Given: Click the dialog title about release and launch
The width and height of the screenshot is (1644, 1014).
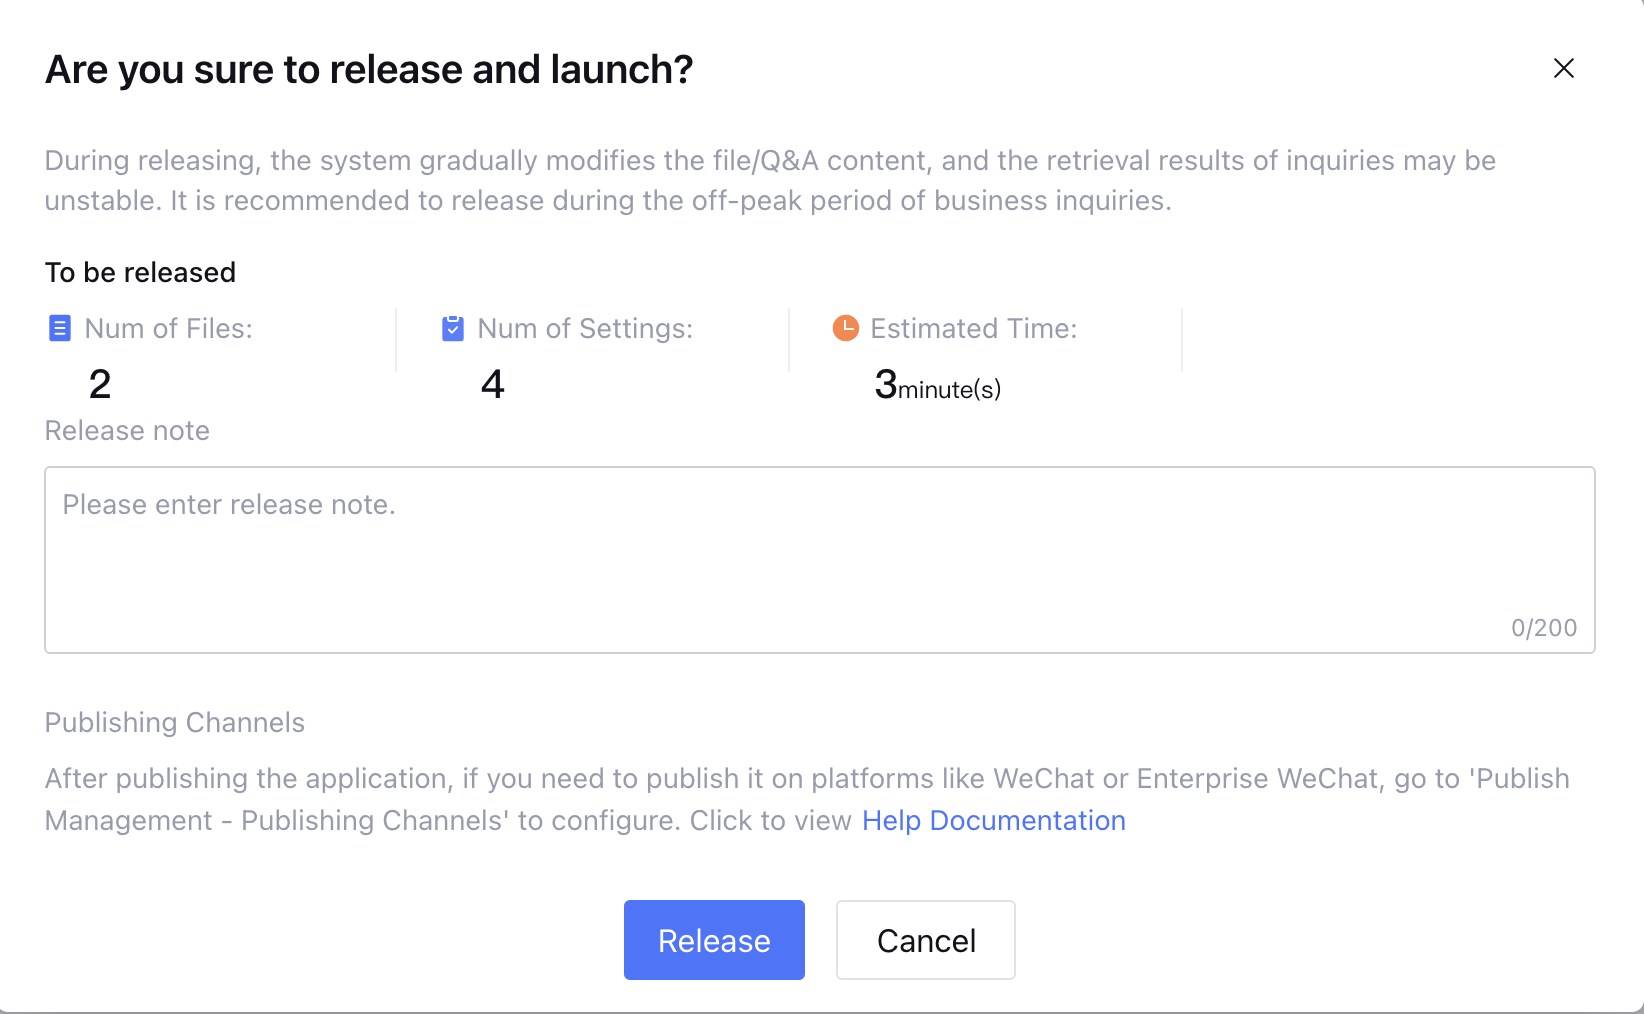Looking at the screenshot, I should [x=369, y=70].
